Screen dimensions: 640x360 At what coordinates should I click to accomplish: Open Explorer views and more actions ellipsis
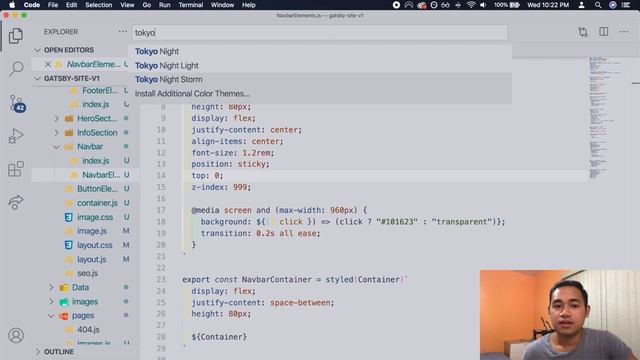click(122, 31)
